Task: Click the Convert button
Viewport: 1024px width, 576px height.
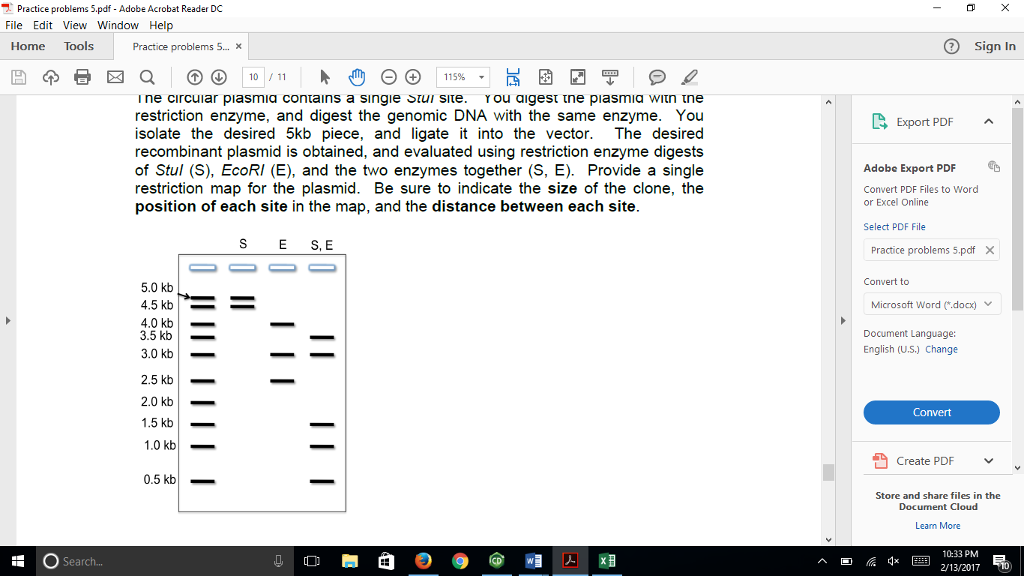Action: (x=931, y=412)
